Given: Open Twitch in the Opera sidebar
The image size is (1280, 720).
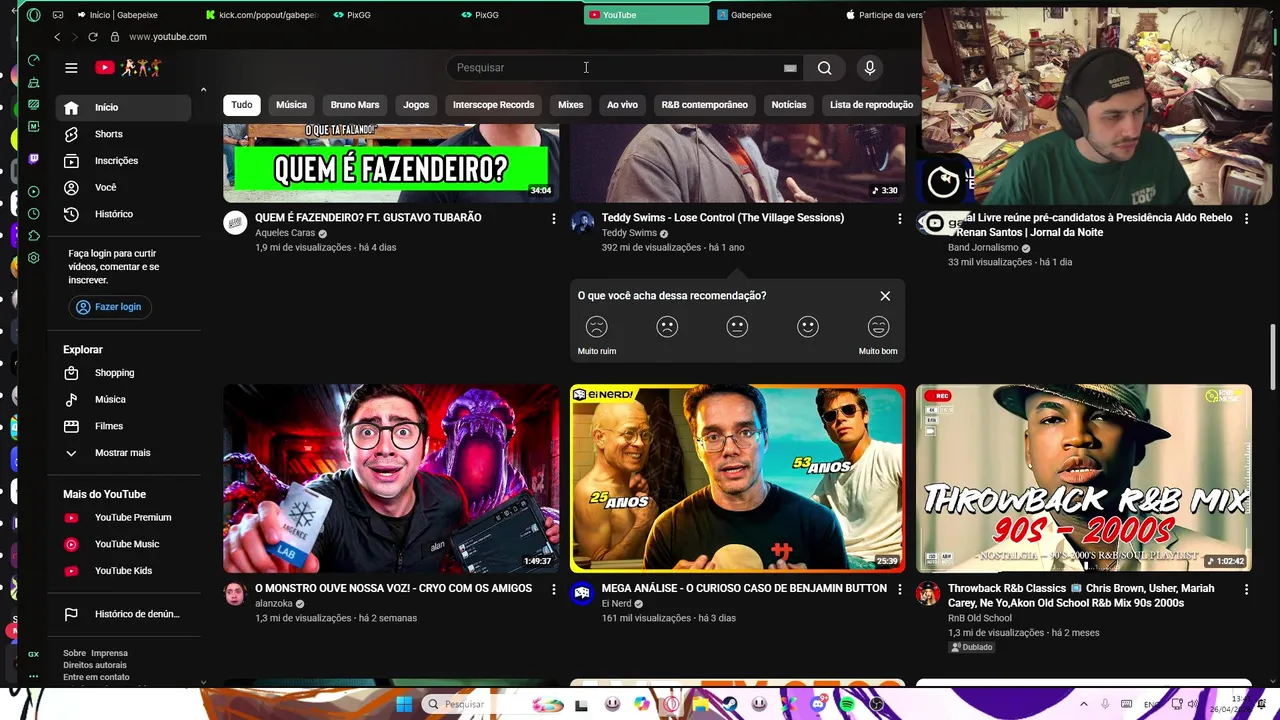Looking at the screenshot, I should 34,158.
